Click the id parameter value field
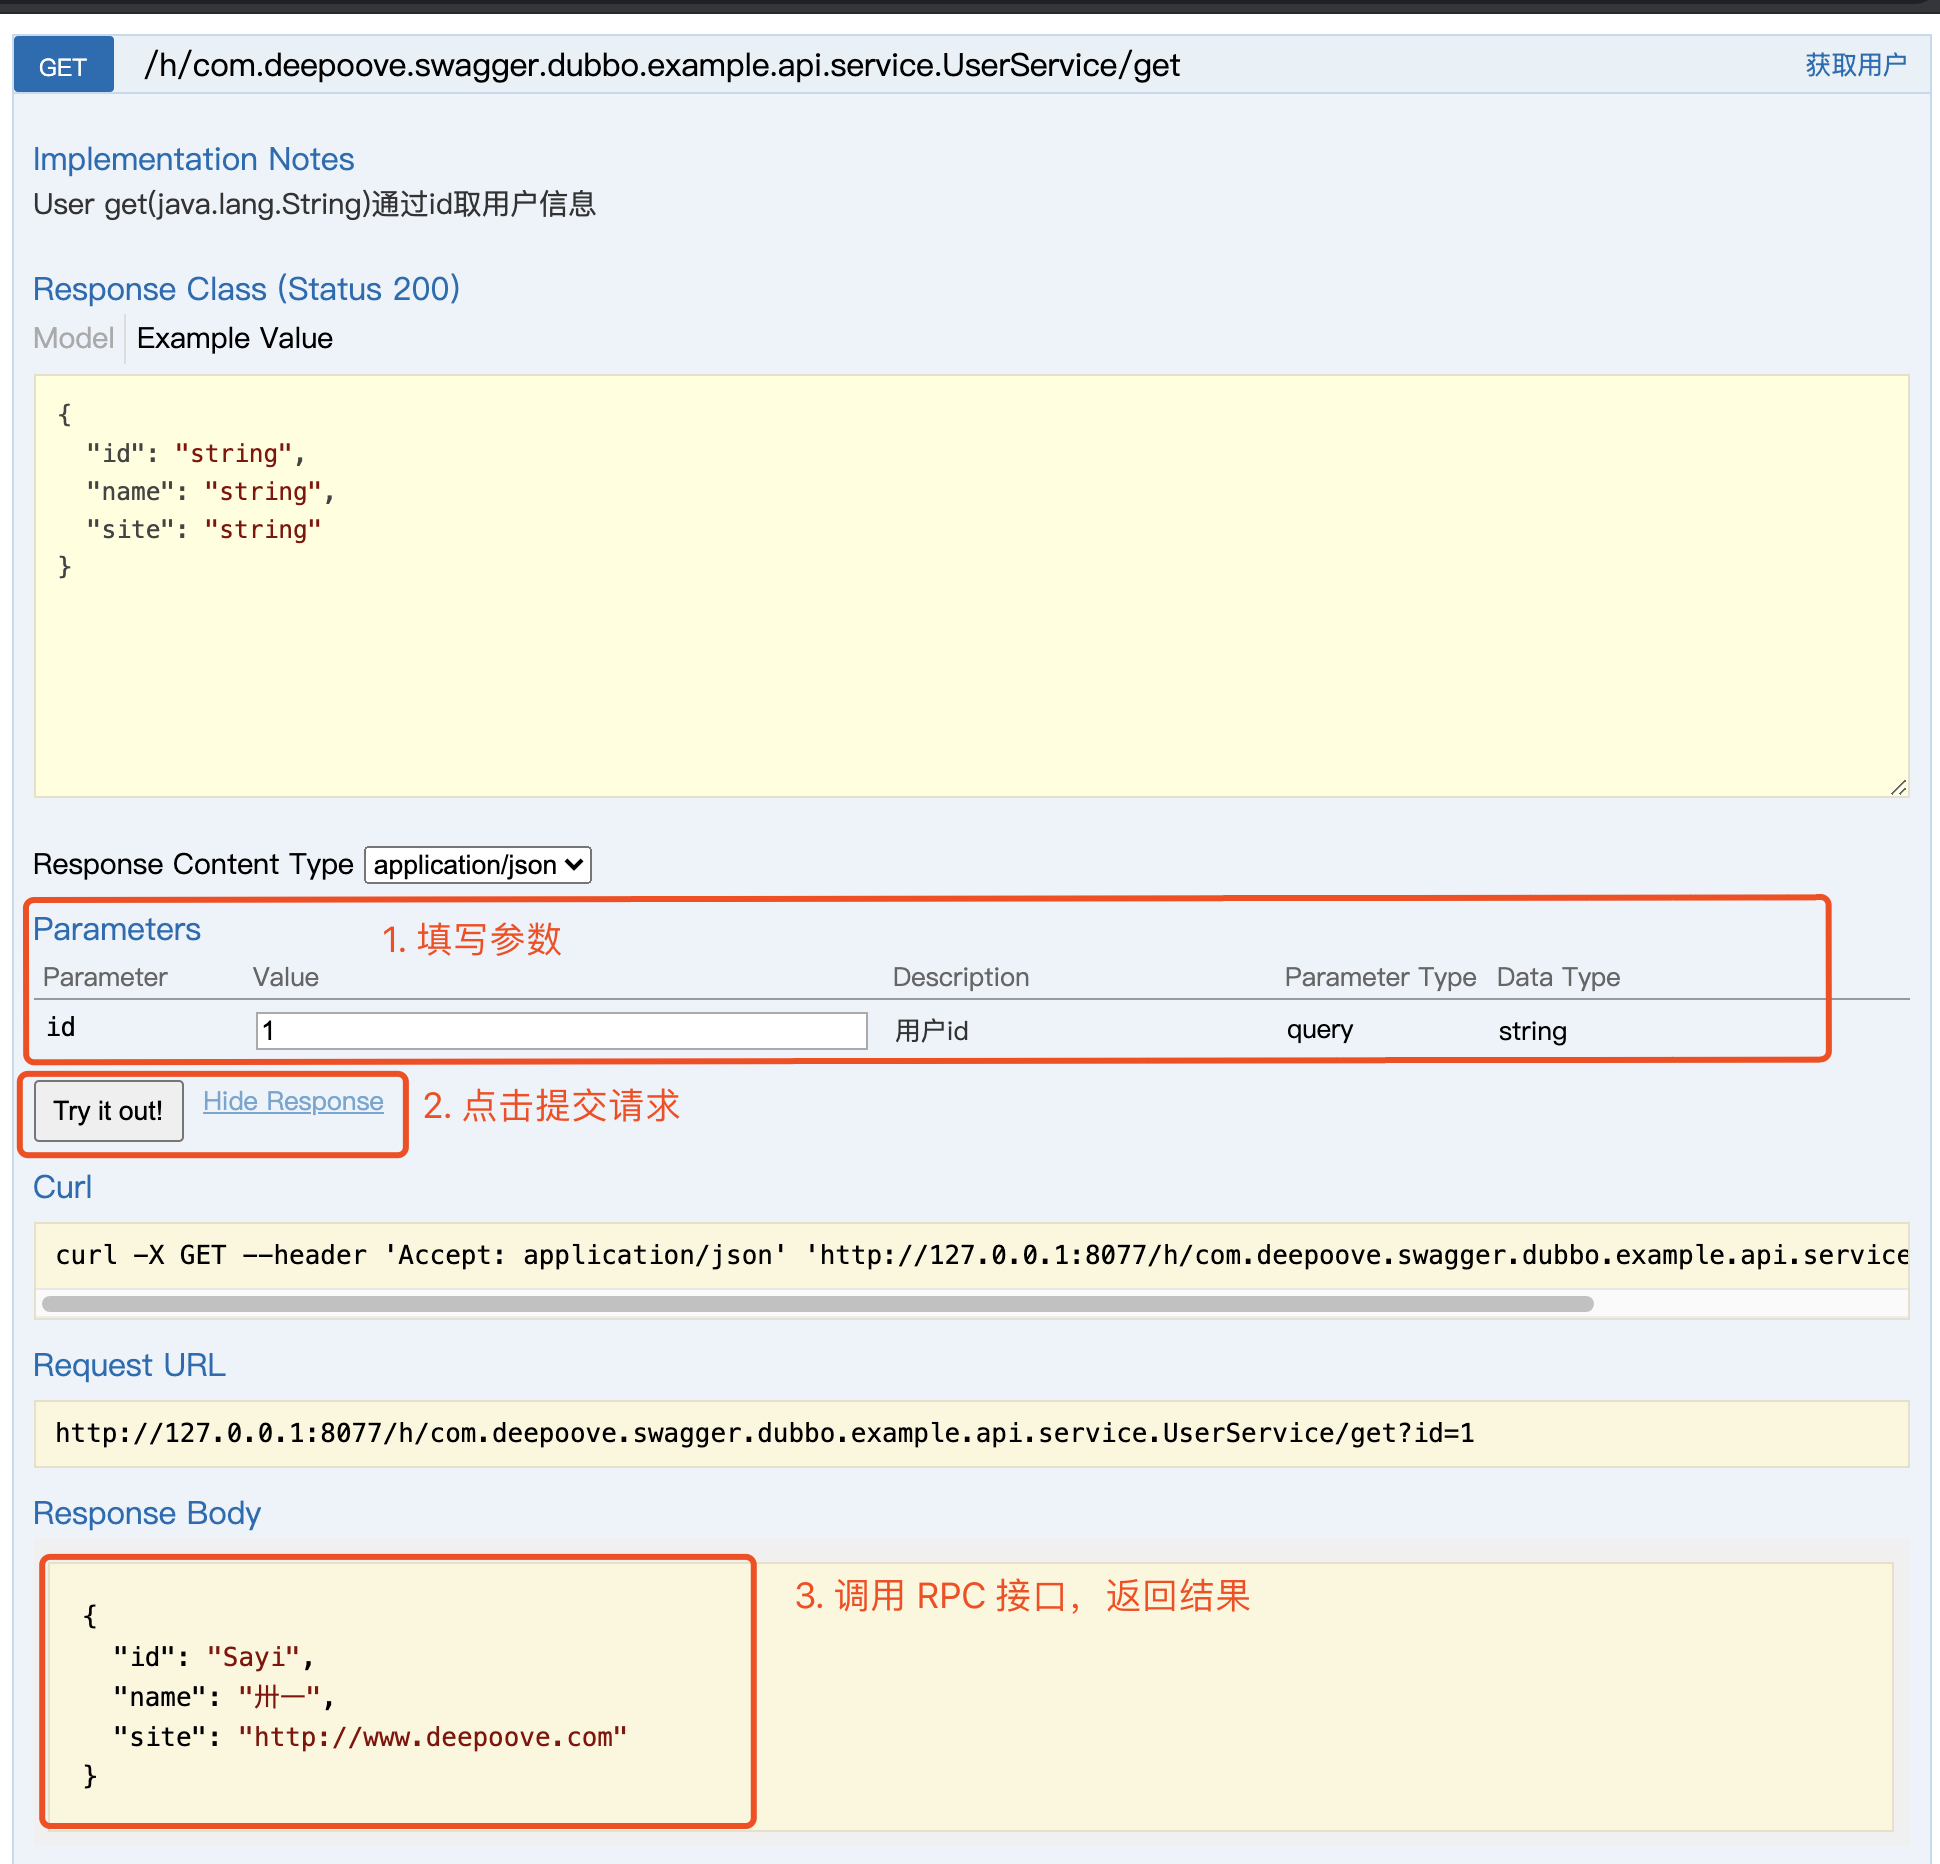The width and height of the screenshot is (1940, 1864). tap(561, 1031)
